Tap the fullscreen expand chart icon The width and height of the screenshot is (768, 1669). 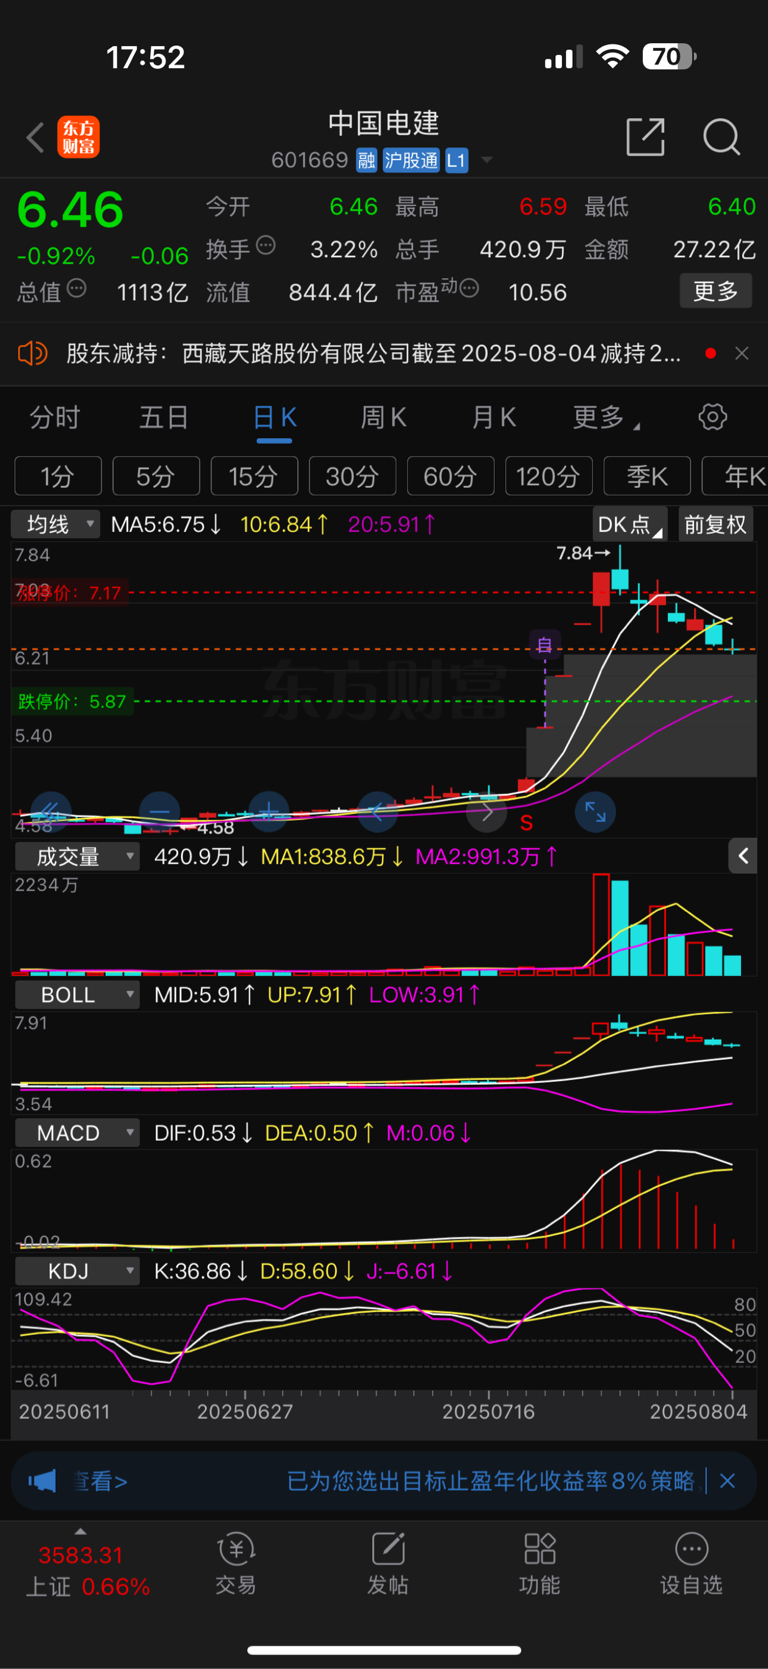click(x=595, y=811)
